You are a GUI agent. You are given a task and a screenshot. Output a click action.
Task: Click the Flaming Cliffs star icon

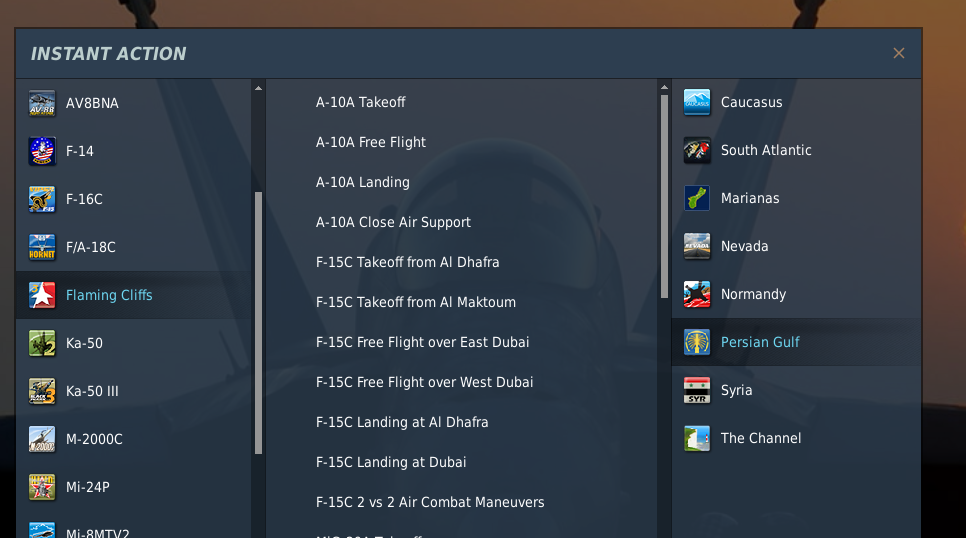pos(42,295)
